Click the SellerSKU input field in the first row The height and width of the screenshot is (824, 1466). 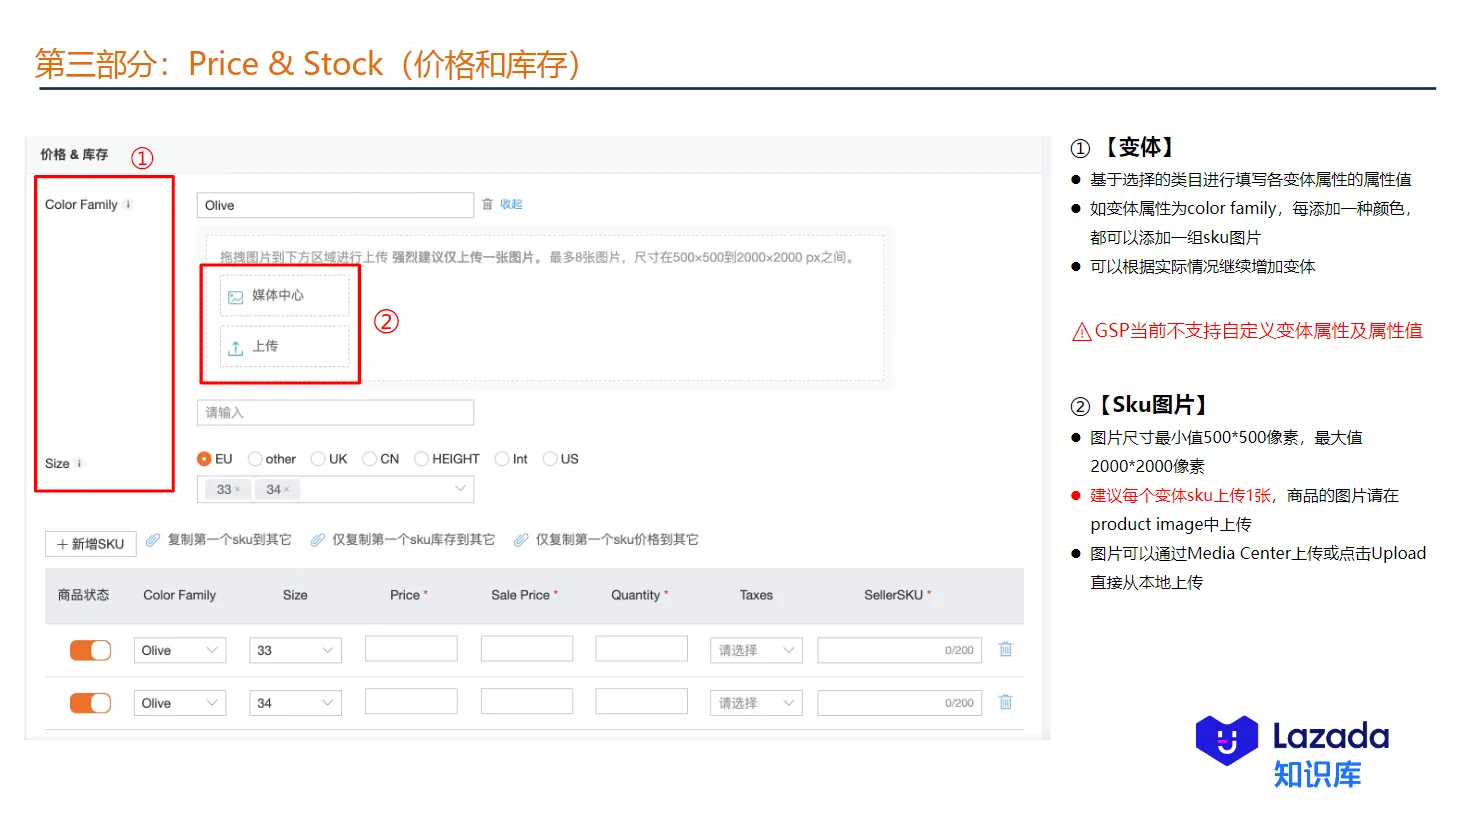pos(898,649)
